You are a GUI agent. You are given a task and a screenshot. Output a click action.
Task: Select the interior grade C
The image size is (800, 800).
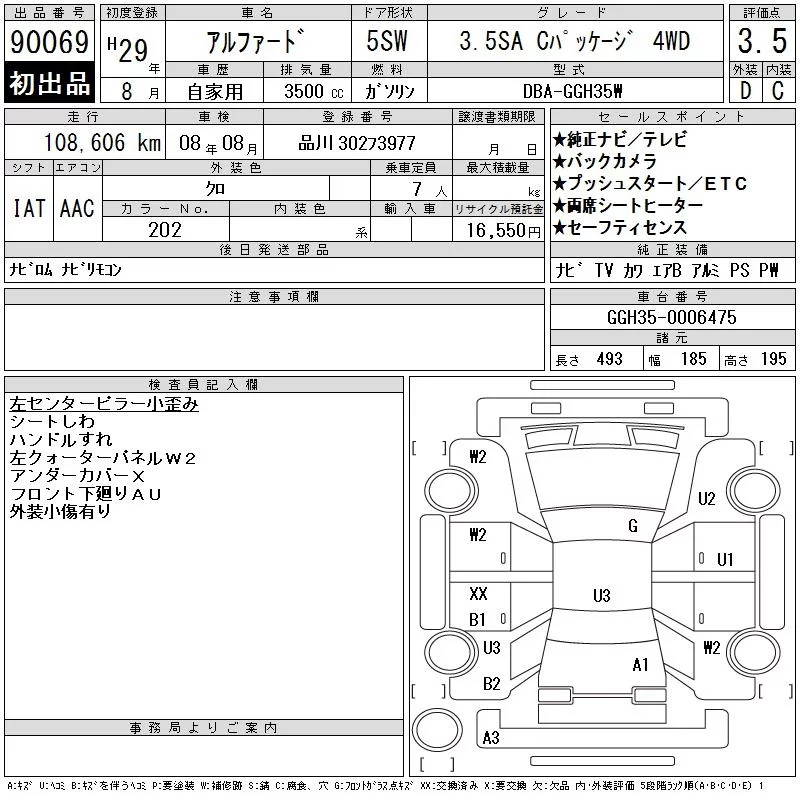coord(778,91)
